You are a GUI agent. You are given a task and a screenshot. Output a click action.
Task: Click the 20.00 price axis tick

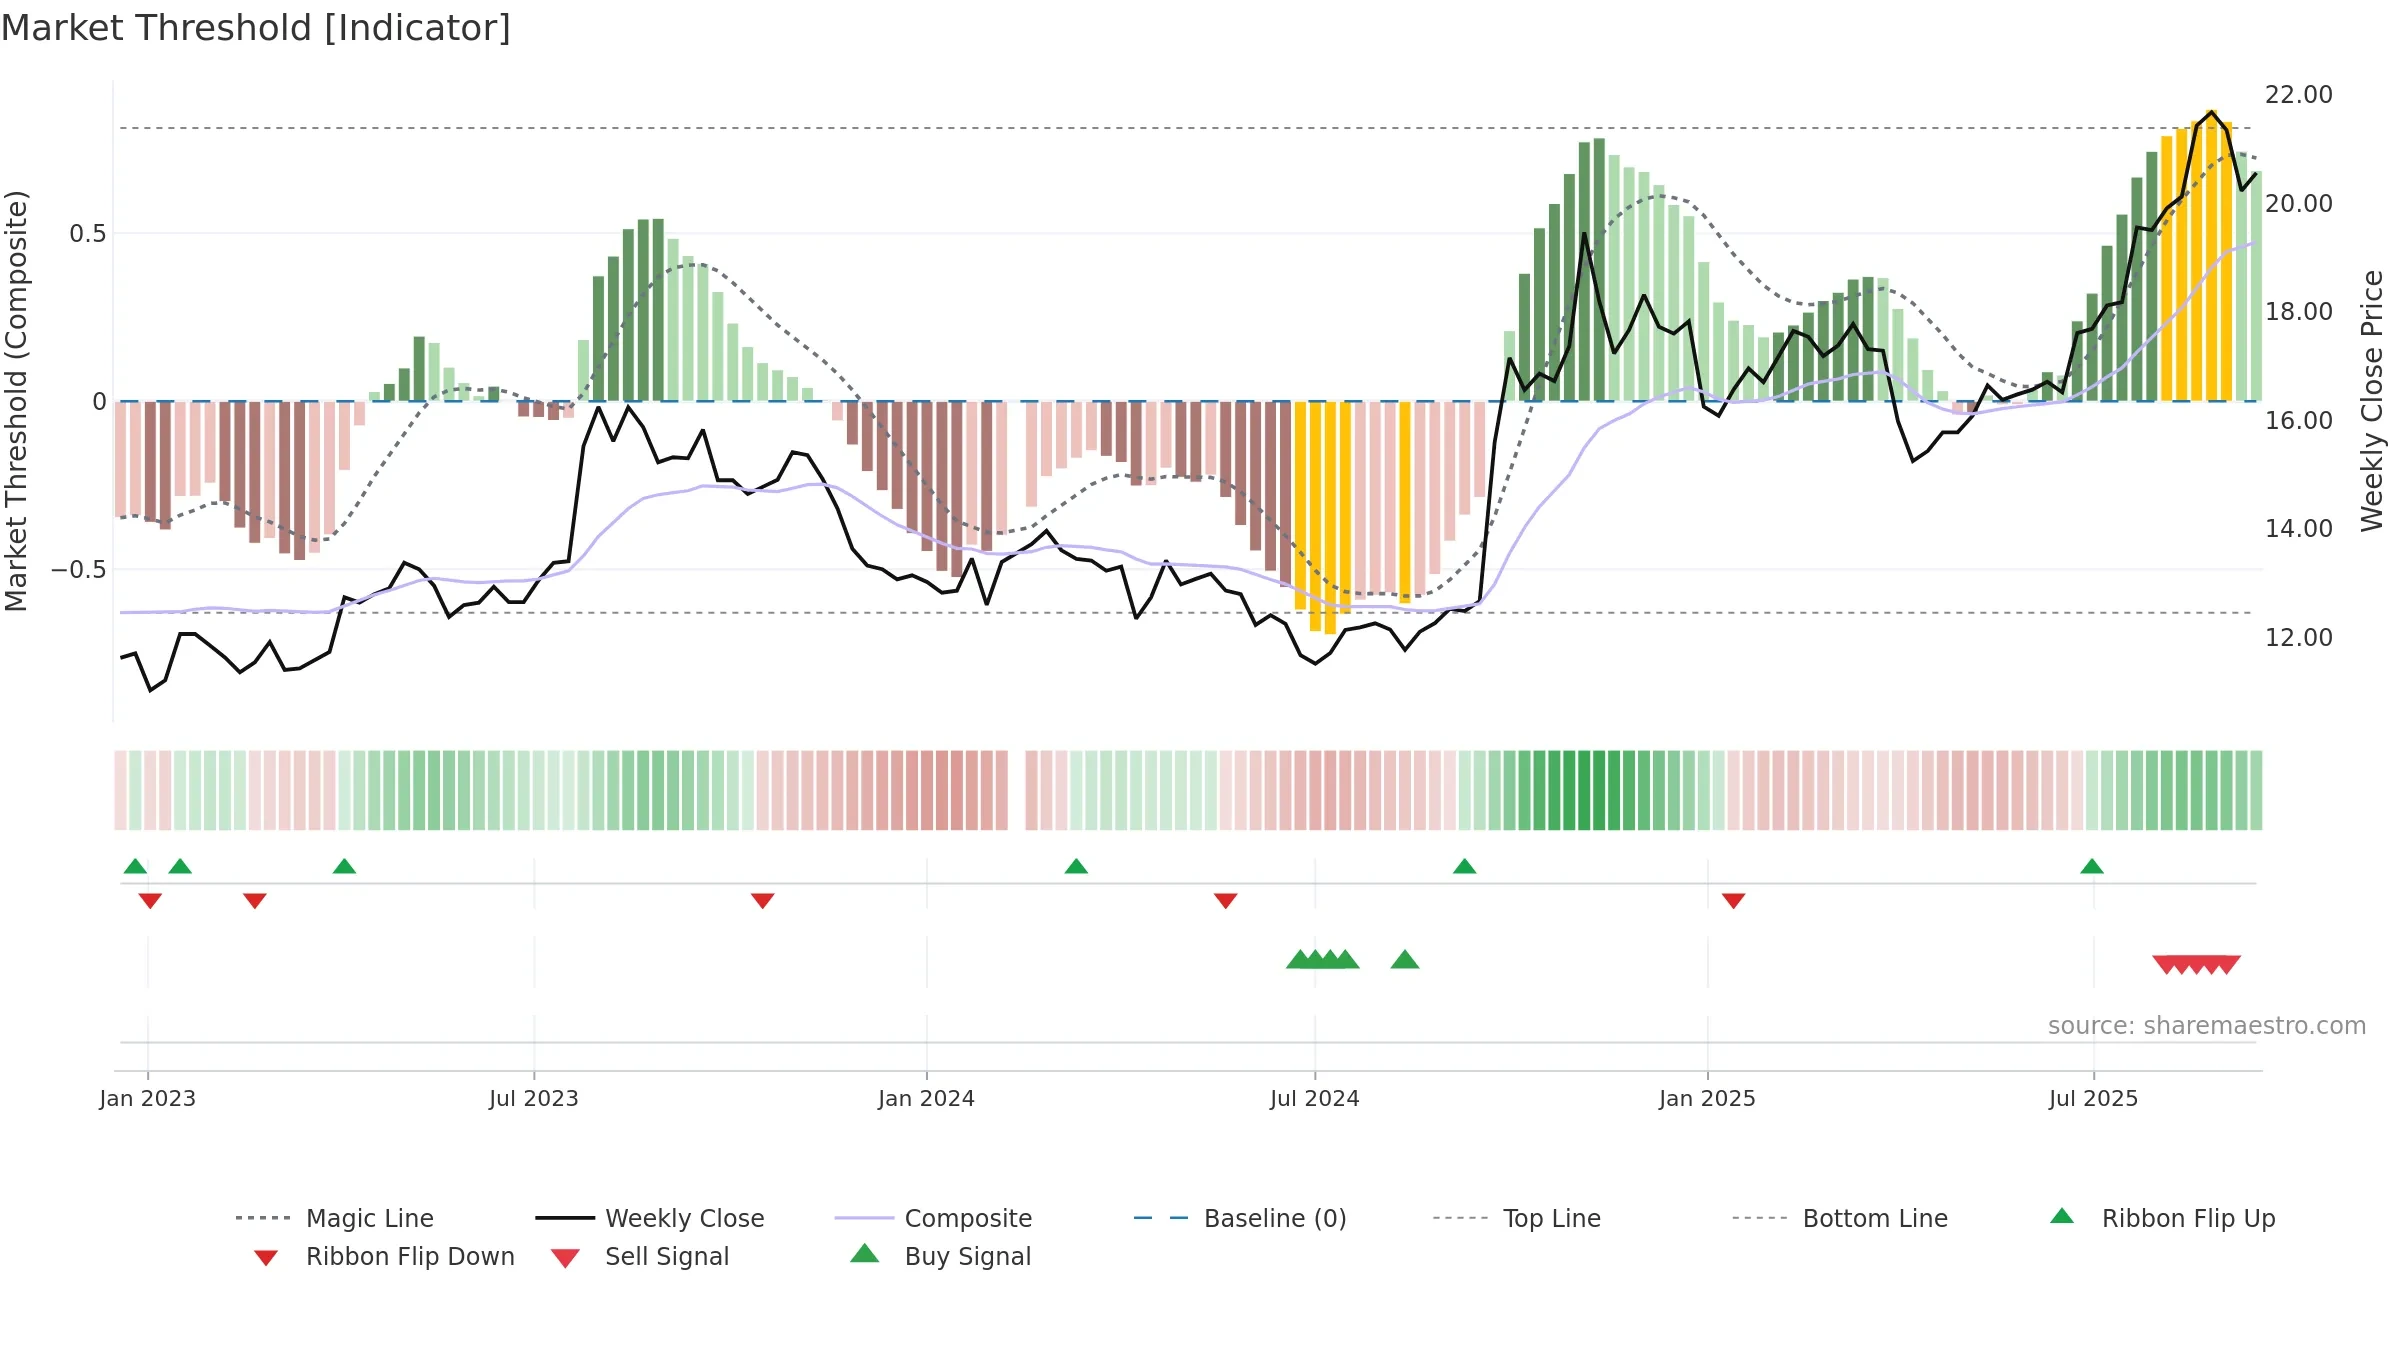(2299, 204)
